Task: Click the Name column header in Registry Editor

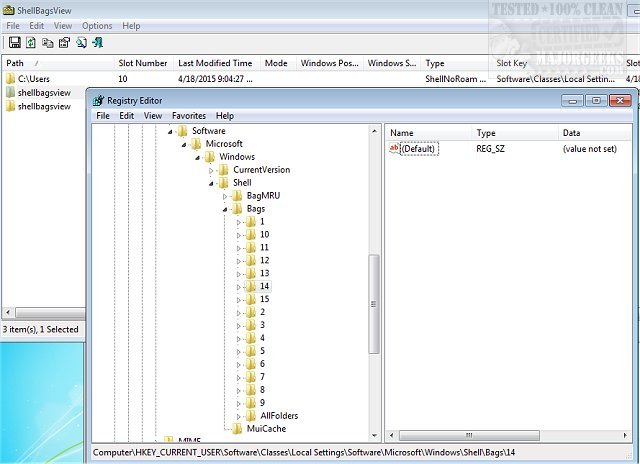Action: 428,133
